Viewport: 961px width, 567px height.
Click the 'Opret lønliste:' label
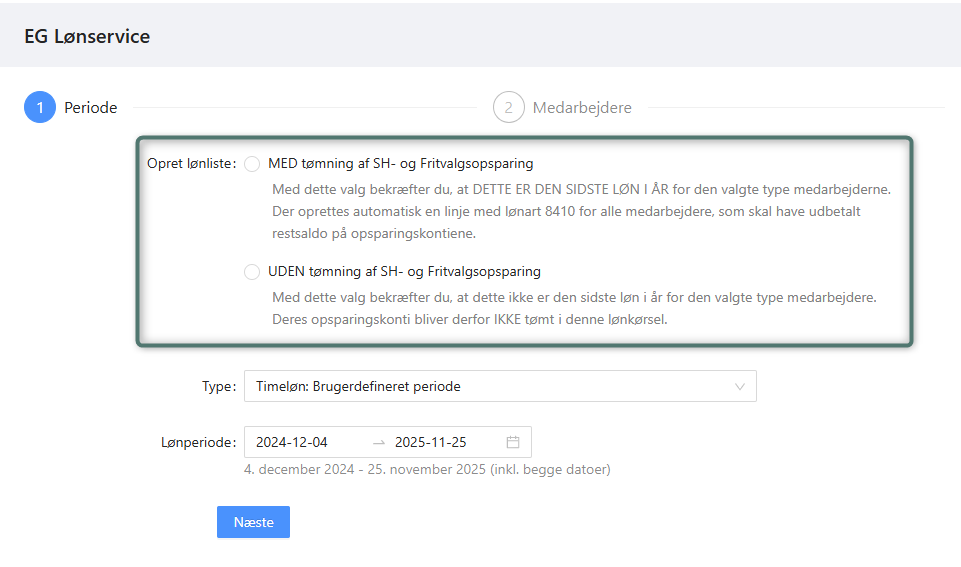tap(191, 164)
